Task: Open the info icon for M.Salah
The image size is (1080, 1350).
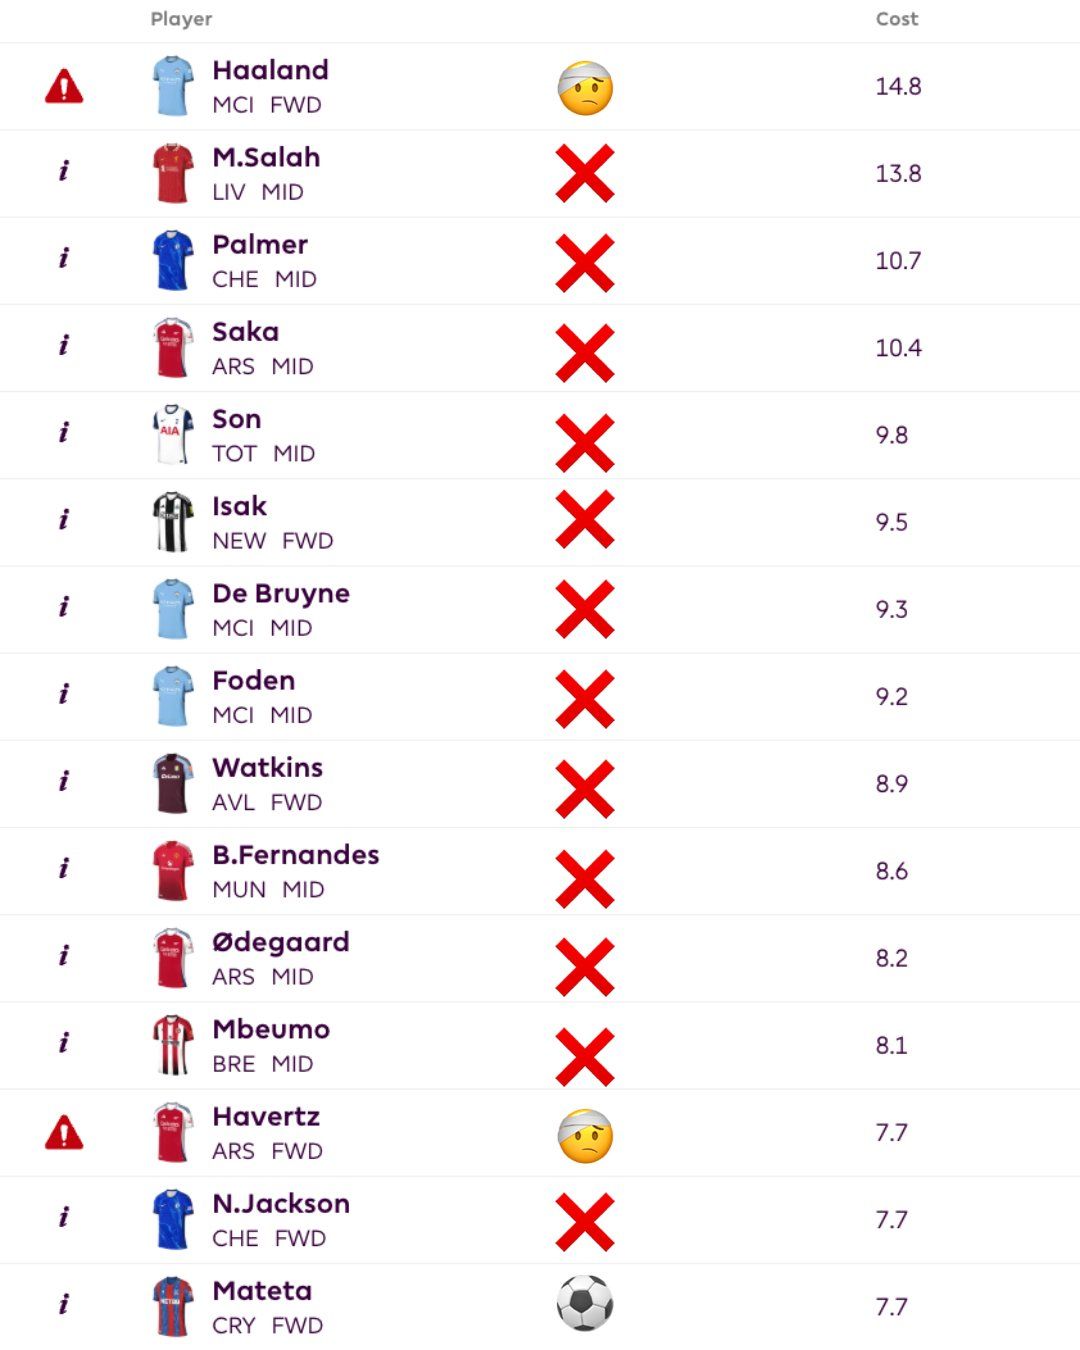Action: coord(64,171)
